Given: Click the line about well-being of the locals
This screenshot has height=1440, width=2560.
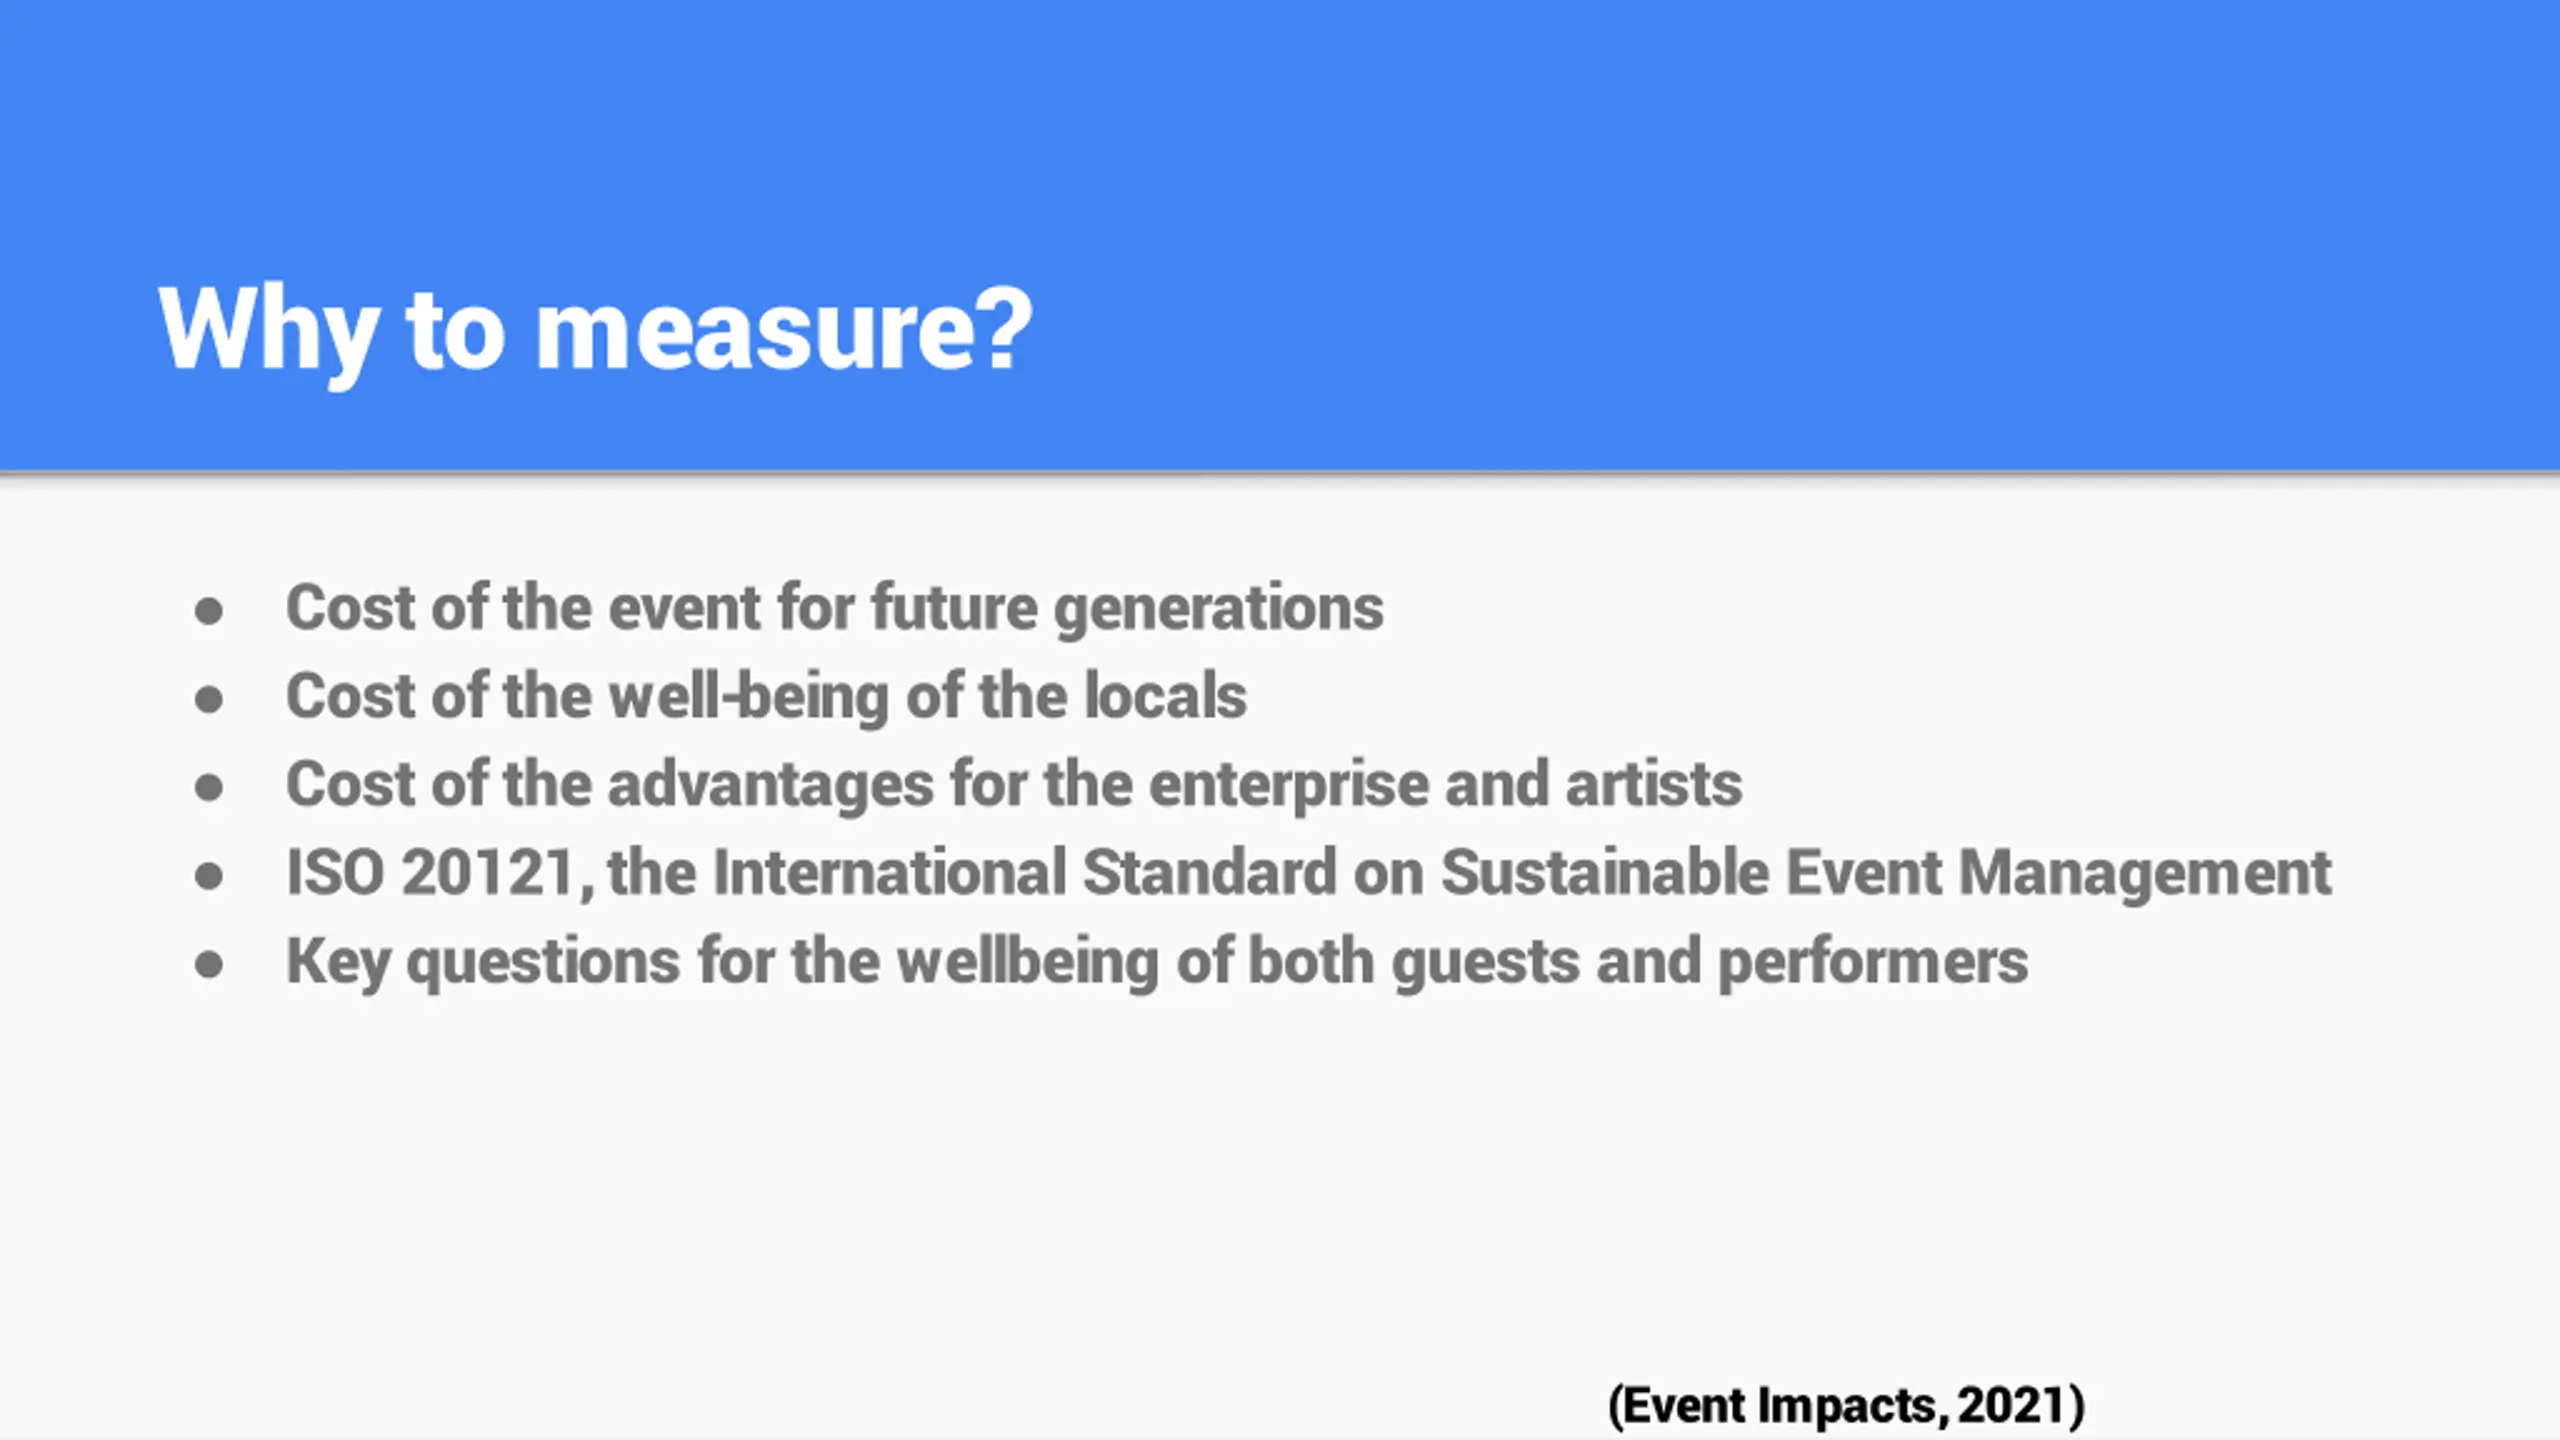Looking at the screenshot, I should [x=766, y=696].
